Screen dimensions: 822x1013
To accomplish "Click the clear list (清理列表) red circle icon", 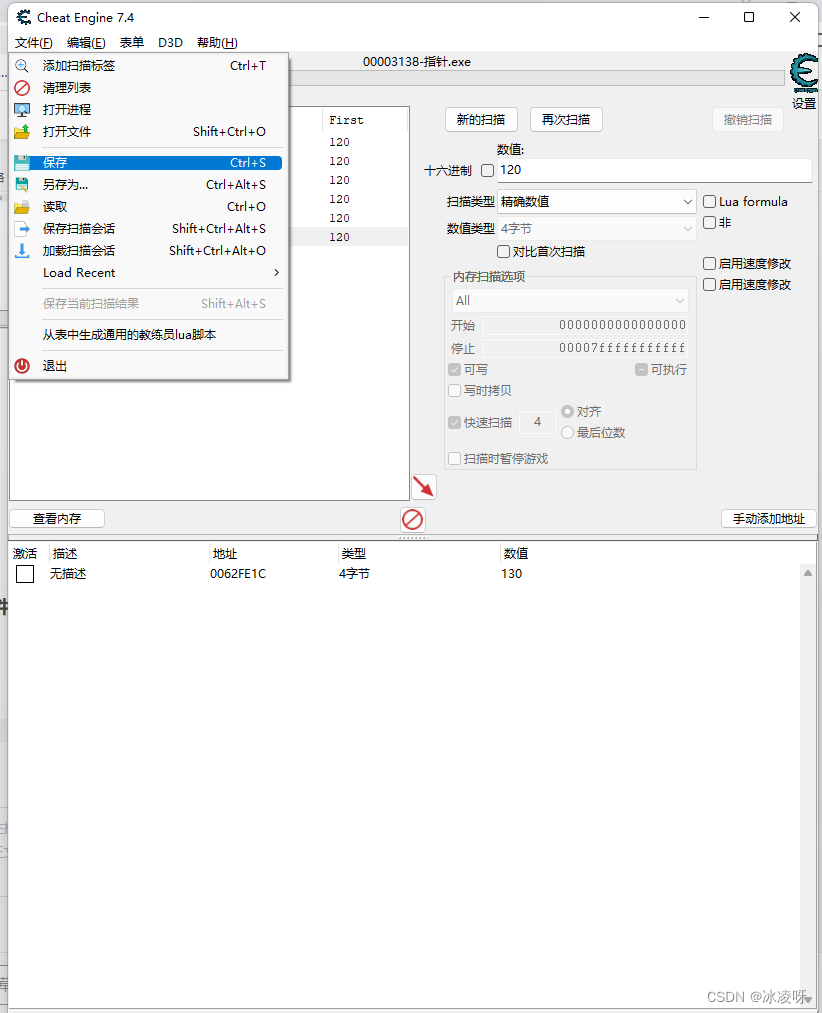I will [x=22, y=87].
